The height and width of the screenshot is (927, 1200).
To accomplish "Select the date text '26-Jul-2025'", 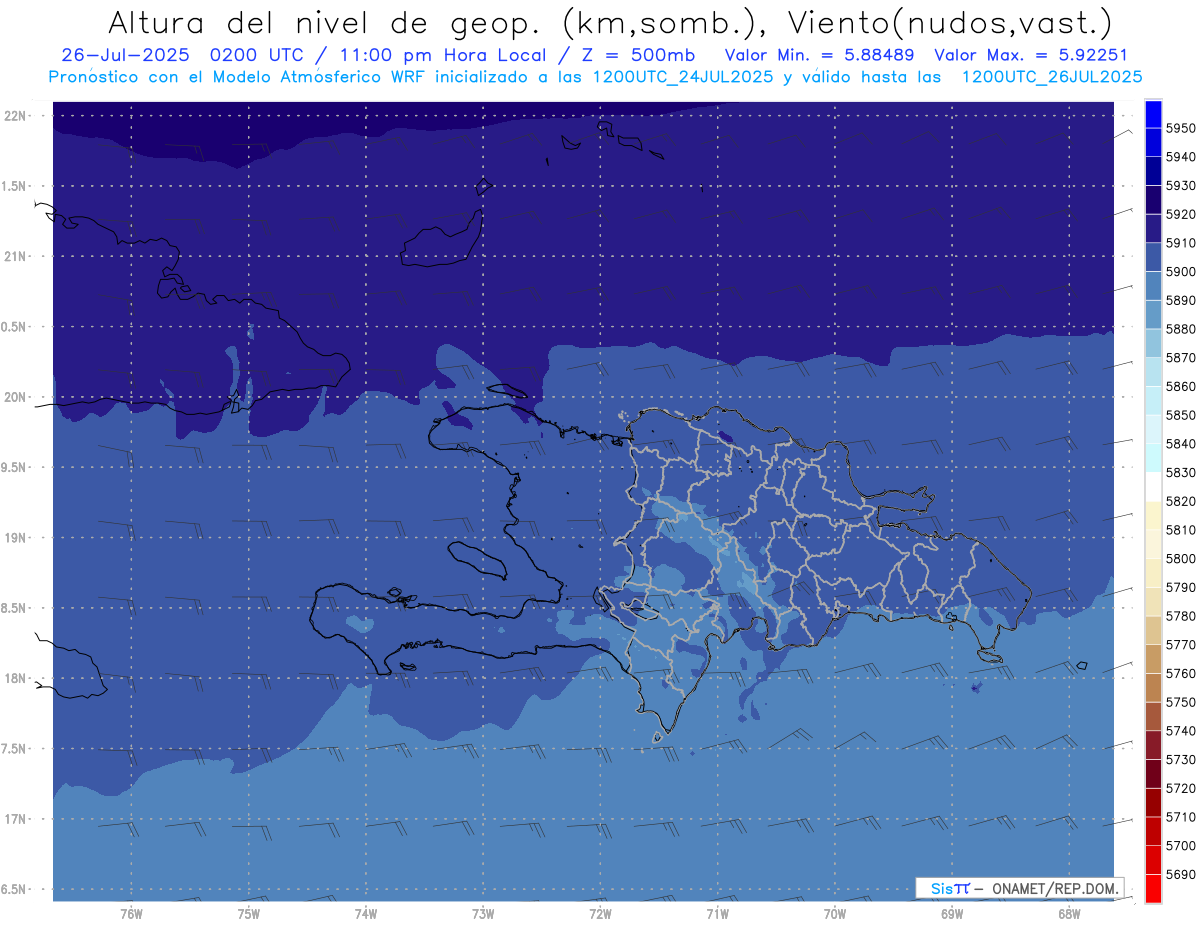I will [126, 55].
